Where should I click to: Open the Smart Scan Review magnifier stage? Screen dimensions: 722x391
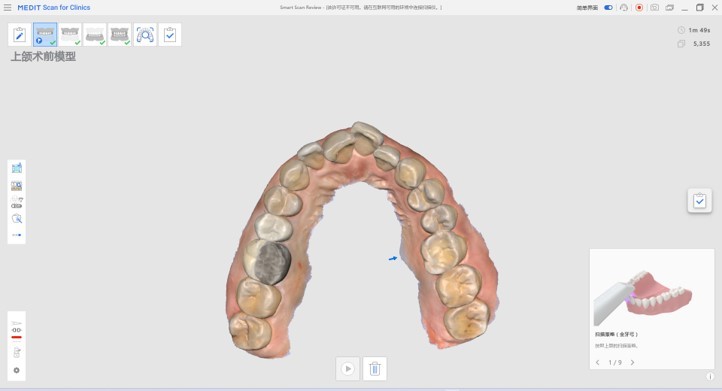[x=145, y=35]
